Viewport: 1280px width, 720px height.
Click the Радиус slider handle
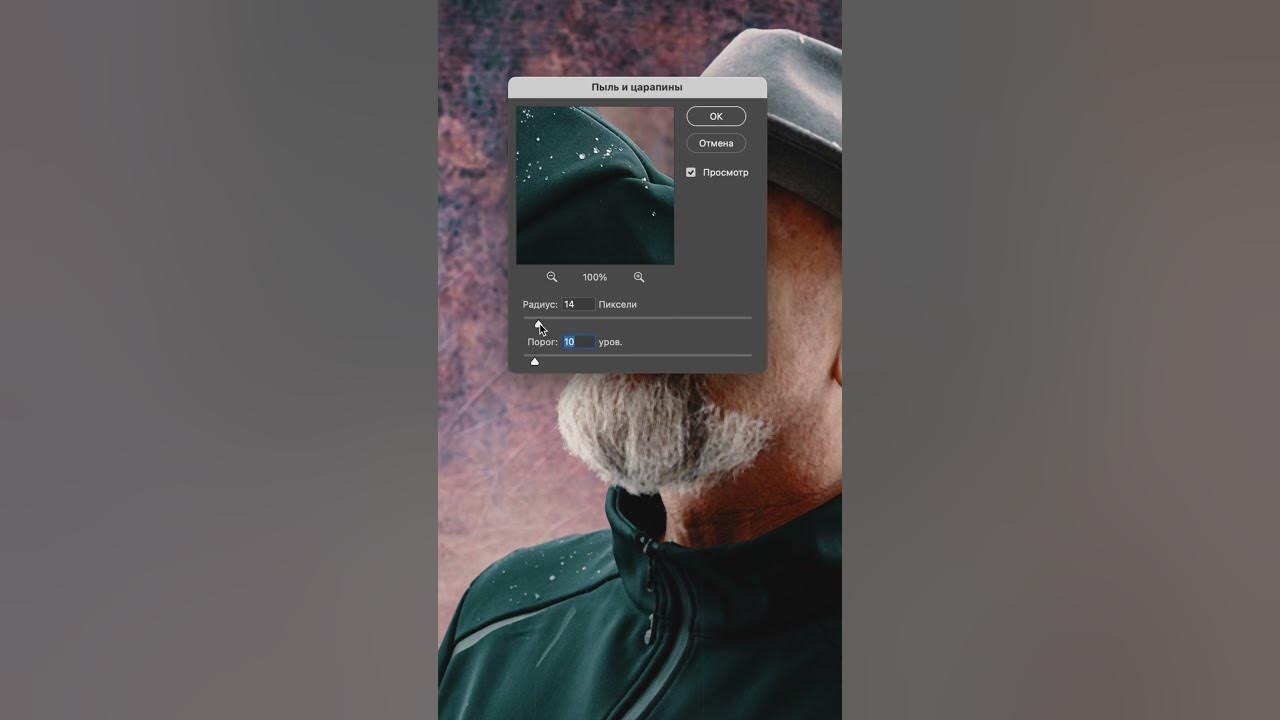(x=539, y=324)
